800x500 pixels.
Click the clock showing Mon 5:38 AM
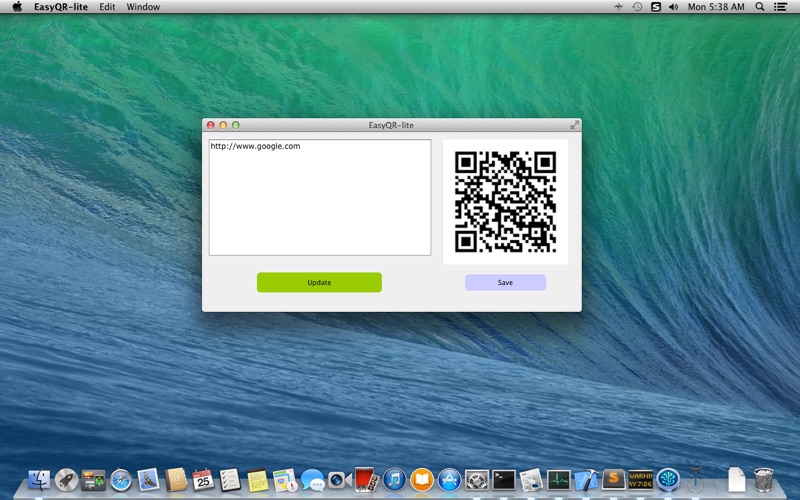tap(716, 7)
